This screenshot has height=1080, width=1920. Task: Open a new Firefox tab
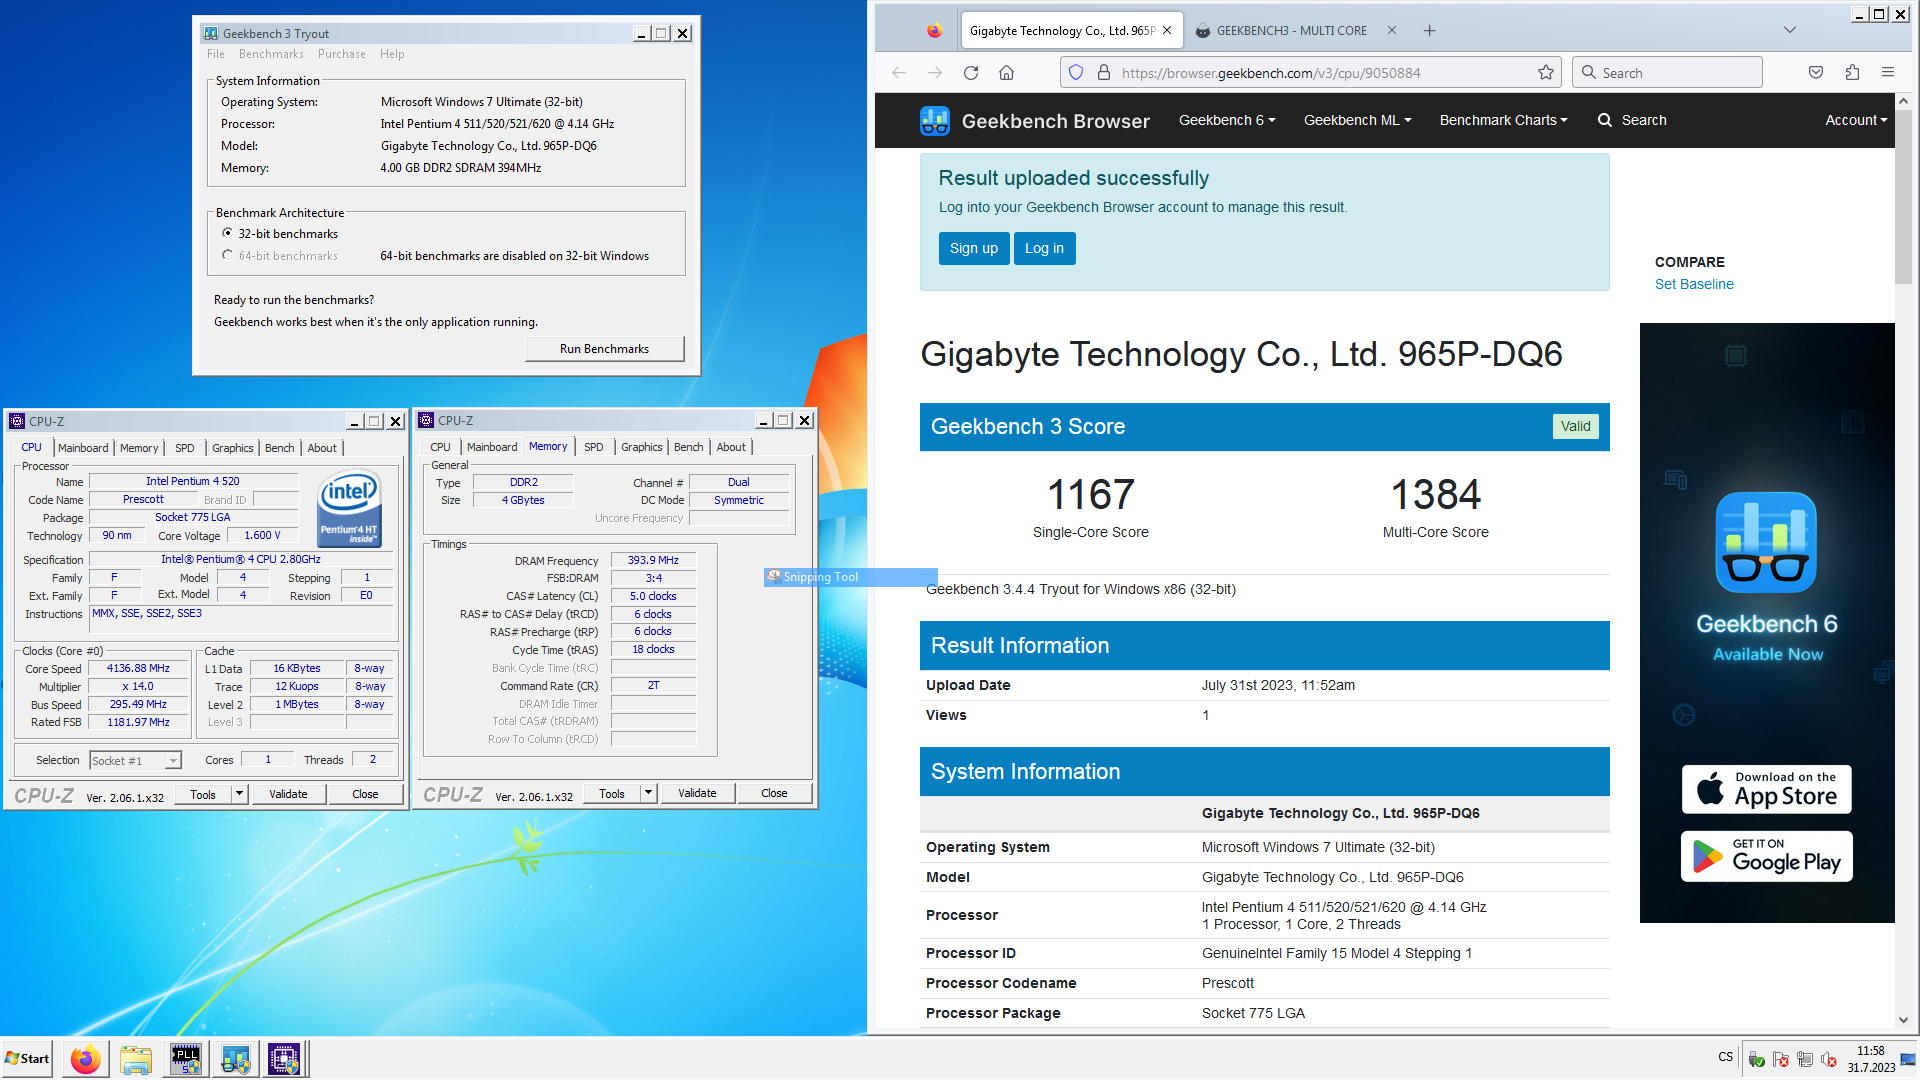pos(1429,31)
